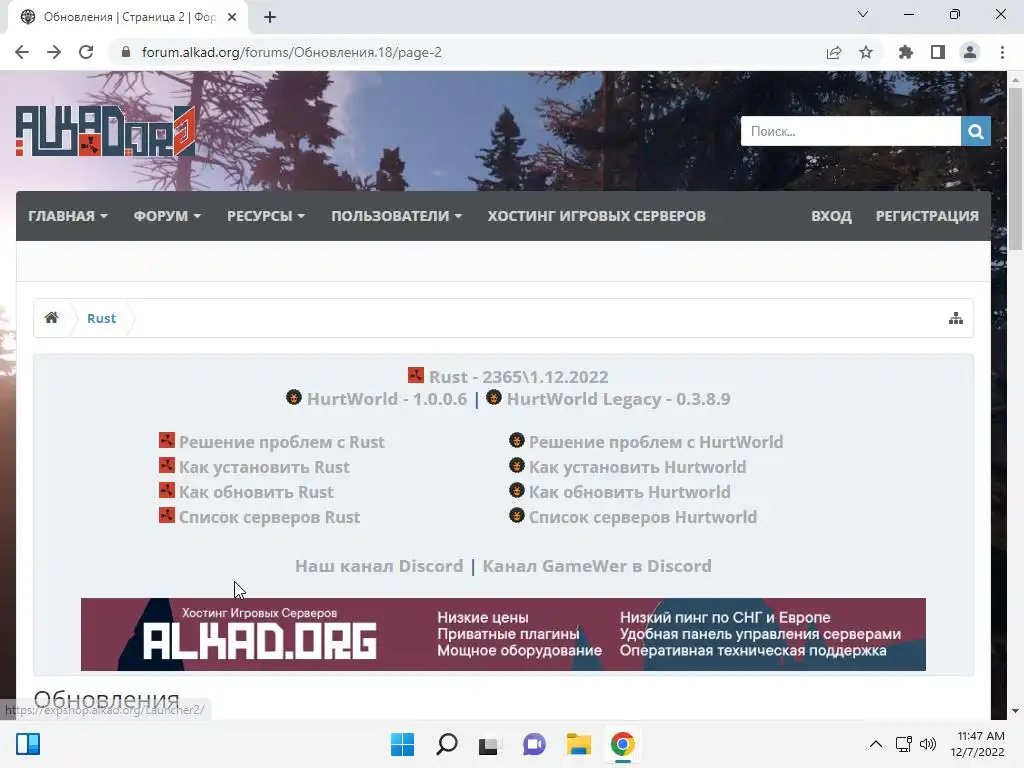Screen dimensions: 1024x768
Task: Click the icon next to Решение проблем с HurtWorld
Action: point(517,440)
